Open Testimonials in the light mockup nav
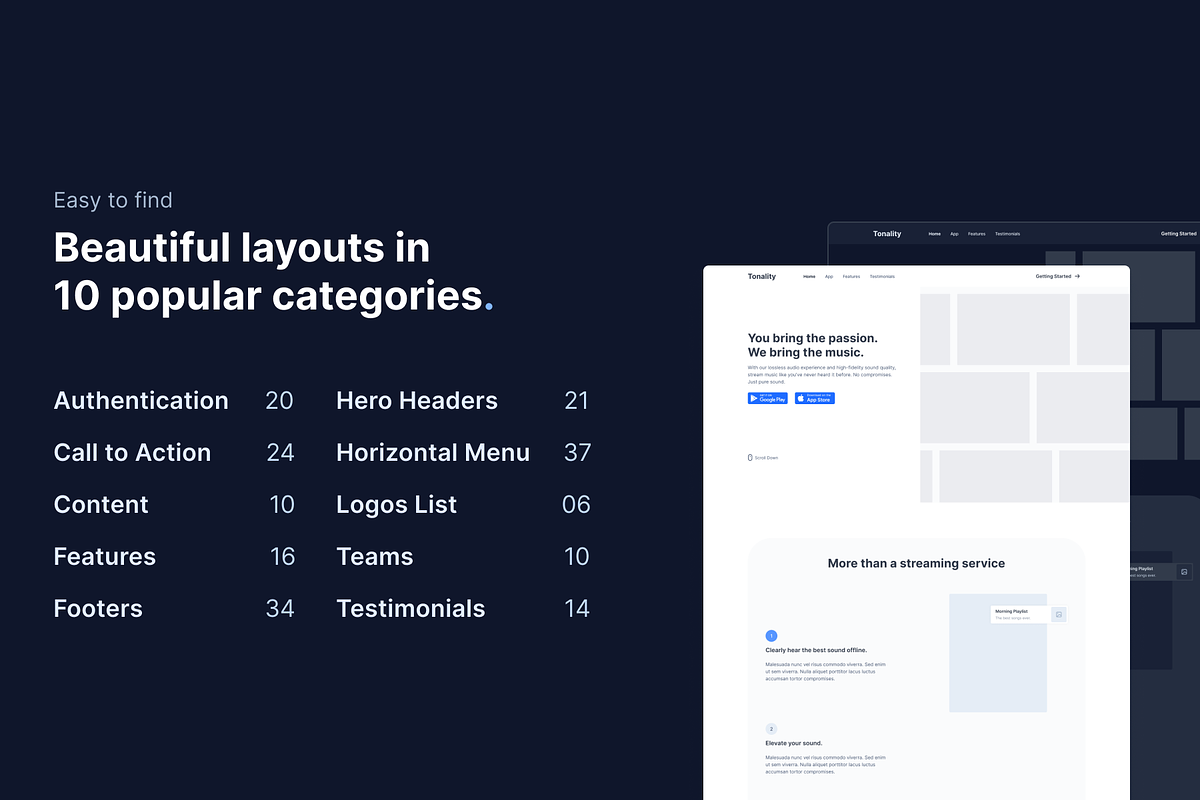This screenshot has height=800, width=1200. pos(882,276)
